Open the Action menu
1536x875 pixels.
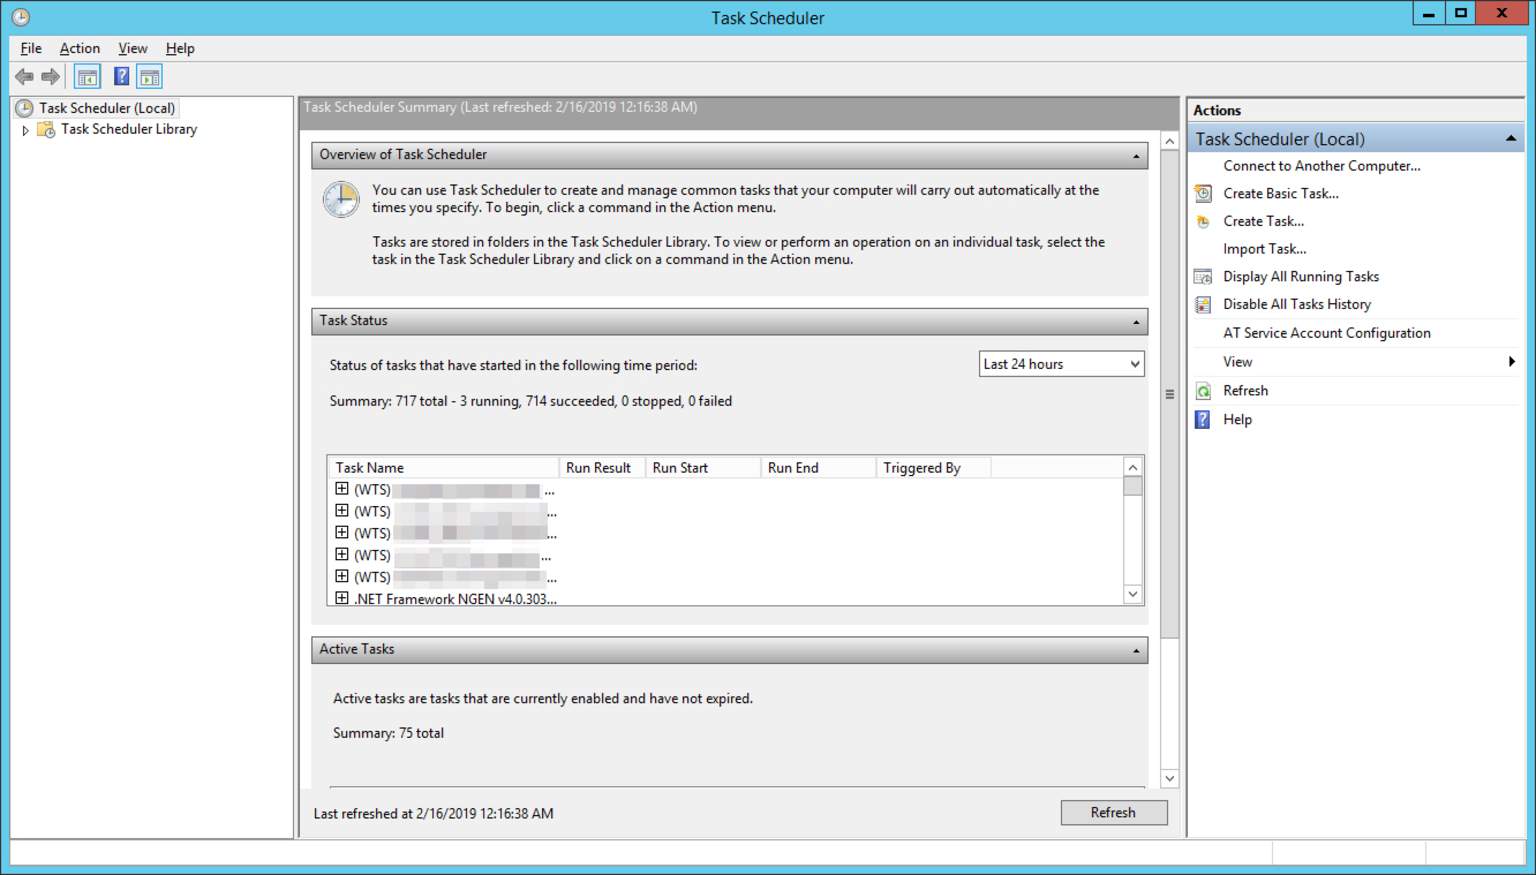(79, 47)
